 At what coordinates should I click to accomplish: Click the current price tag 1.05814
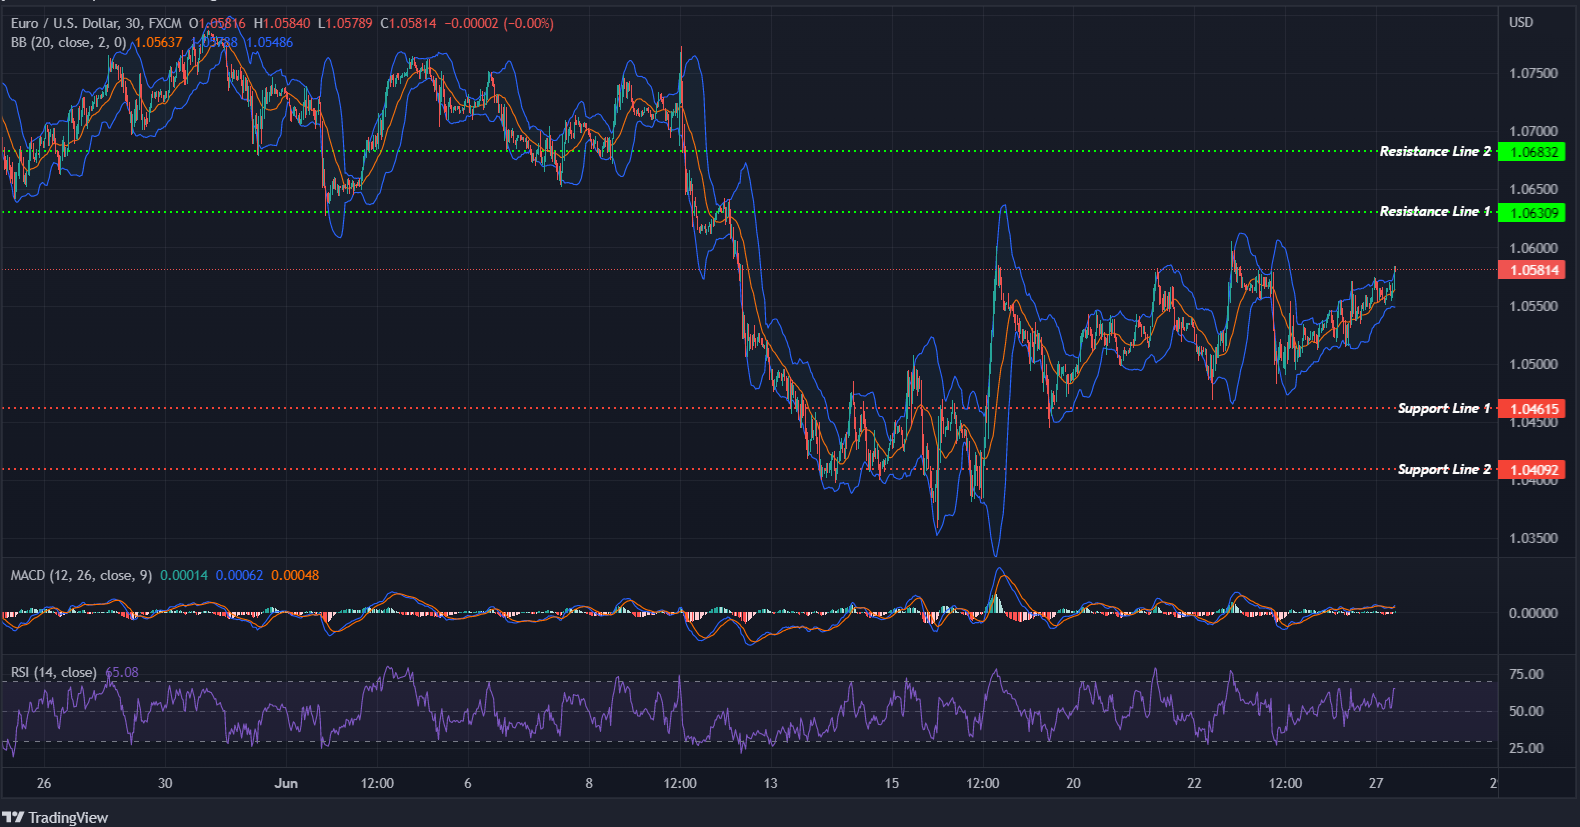[1532, 270]
